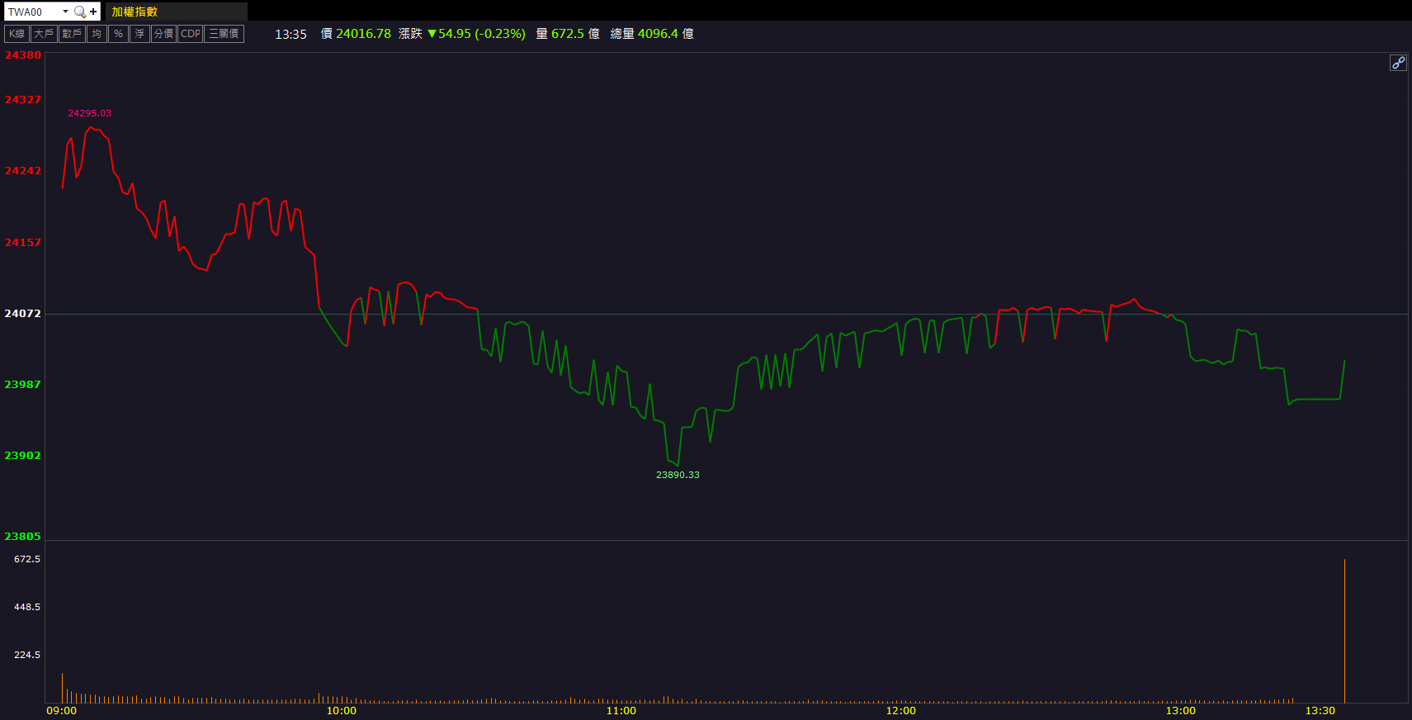The image size is (1412, 720).
Task: Click the 448.5 volume axis label
Action: (x=27, y=607)
